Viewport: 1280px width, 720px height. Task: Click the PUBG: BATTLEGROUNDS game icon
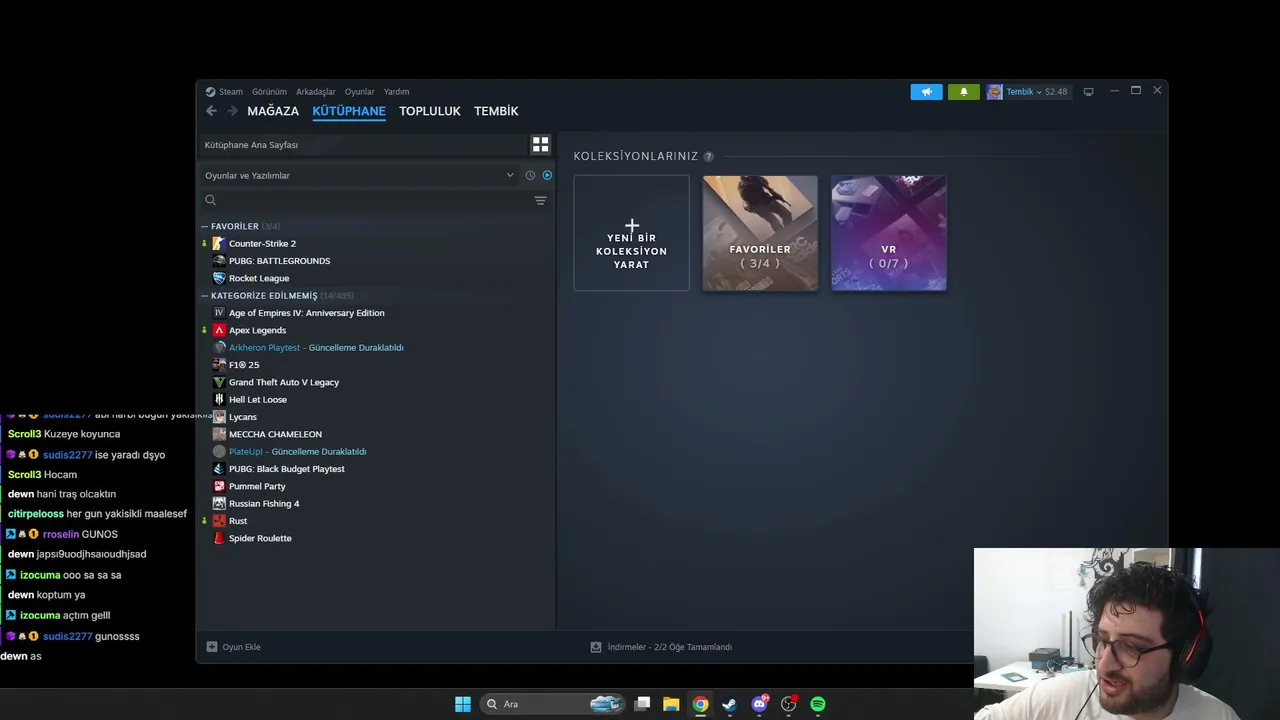[x=219, y=261]
